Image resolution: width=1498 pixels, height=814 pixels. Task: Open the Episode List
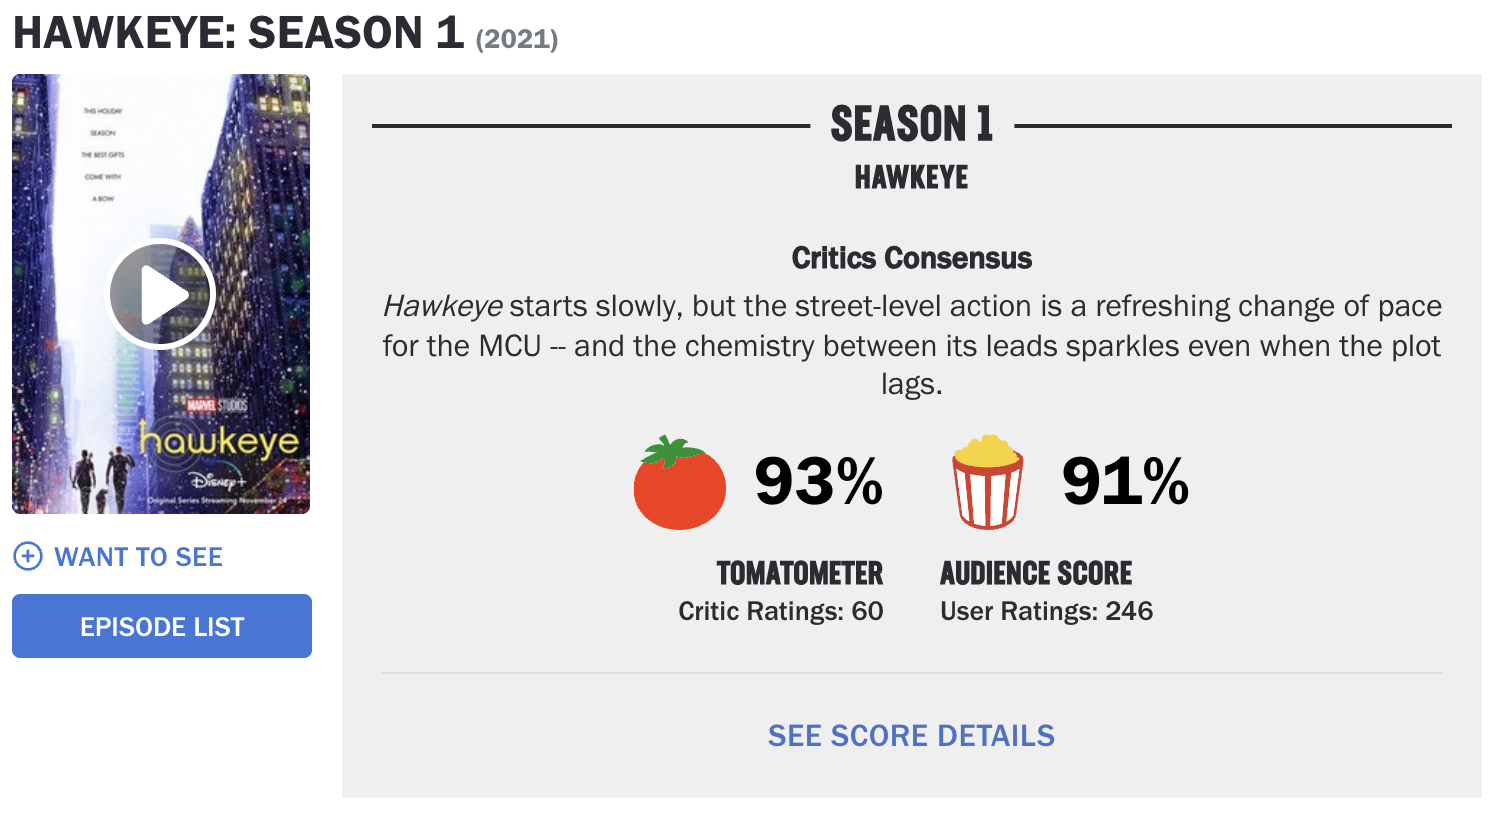click(x=162, y=626)
